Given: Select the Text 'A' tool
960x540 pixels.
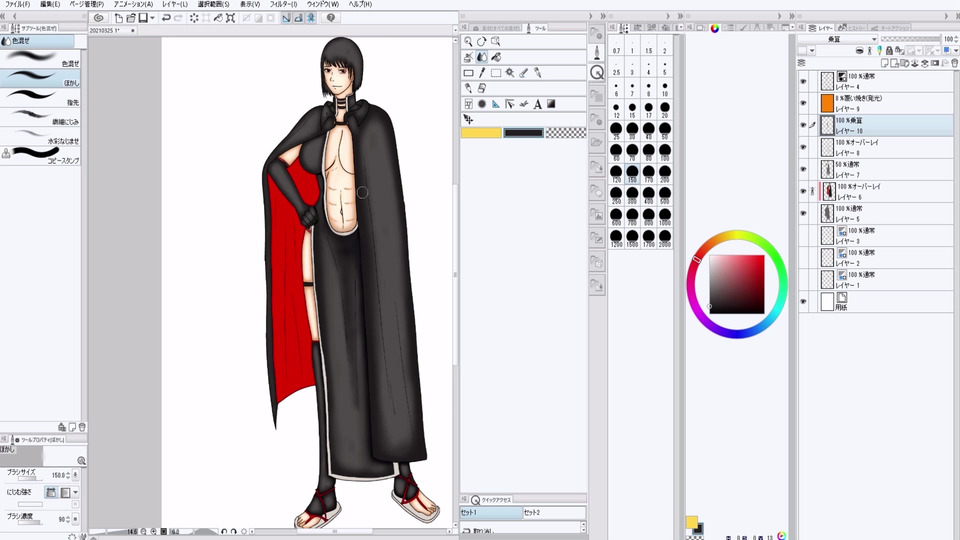Looking at the screenshot, I should pos(537,104).
